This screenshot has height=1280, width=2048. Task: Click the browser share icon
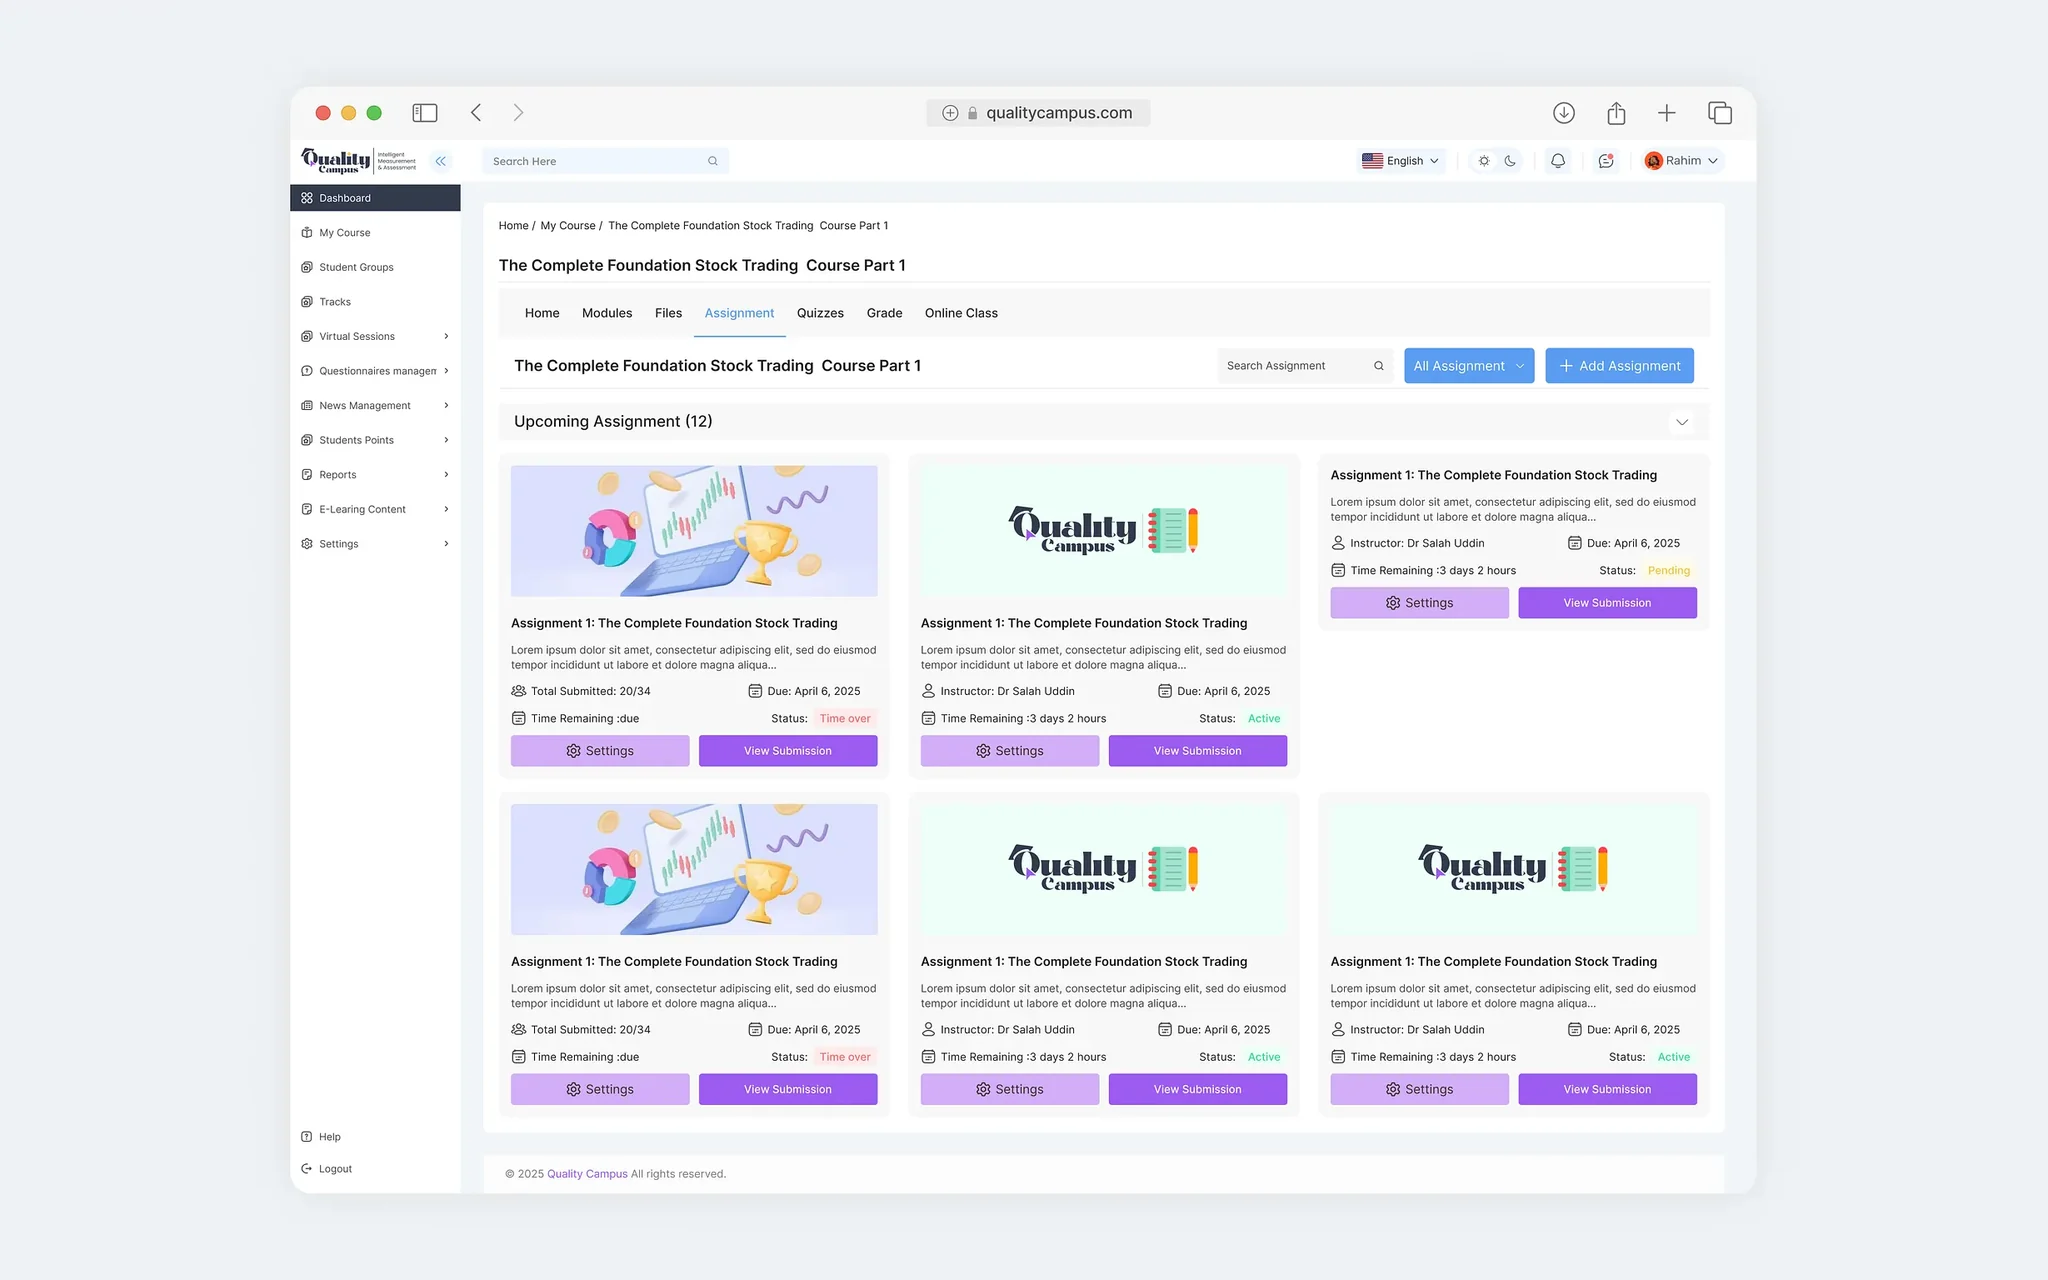(1616, 113)
